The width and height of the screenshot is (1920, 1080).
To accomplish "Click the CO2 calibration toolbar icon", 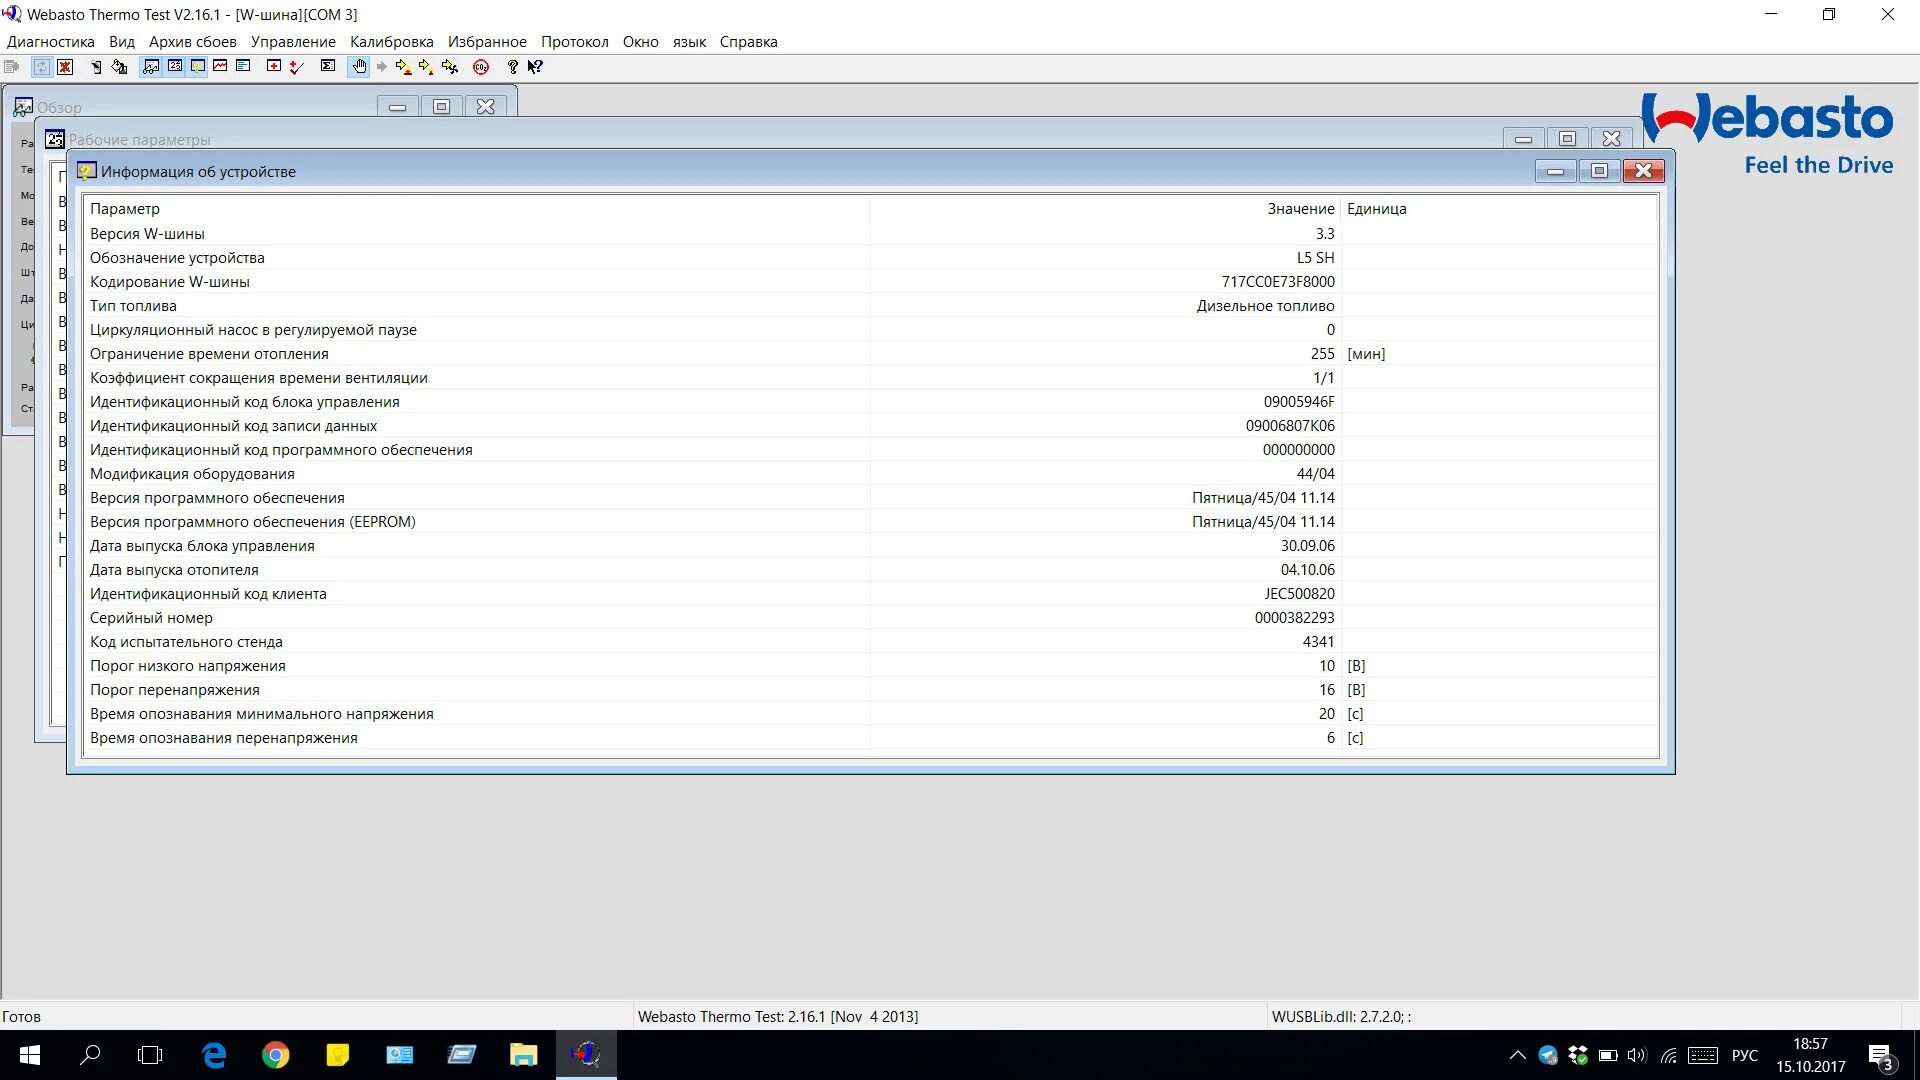I will pyautogui.click(x=481, y=67).
